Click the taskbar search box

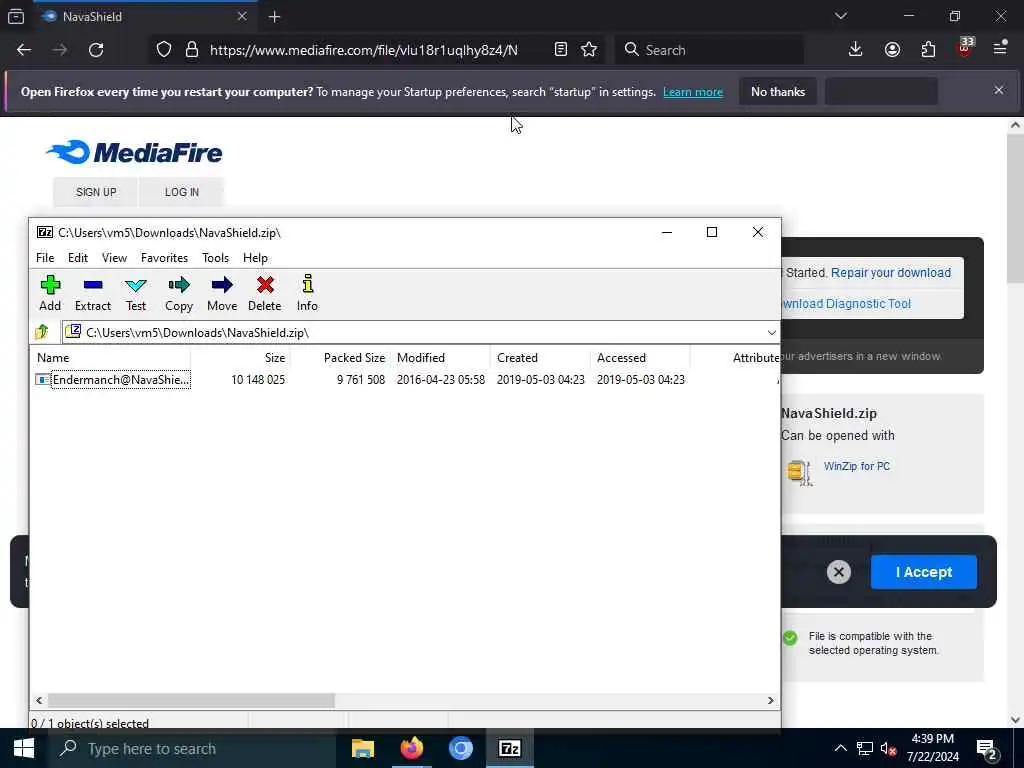pyautogui.click(x=191, y=748)
